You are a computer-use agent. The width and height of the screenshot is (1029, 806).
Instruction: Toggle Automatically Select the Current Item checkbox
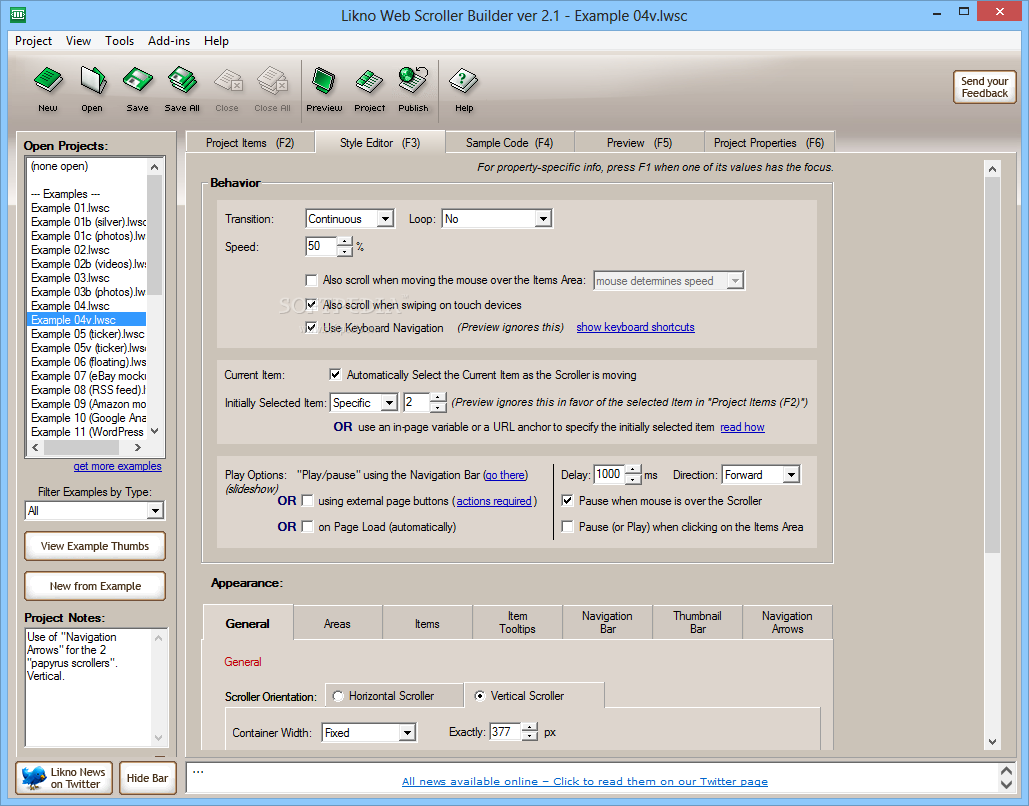coord(335,375)
